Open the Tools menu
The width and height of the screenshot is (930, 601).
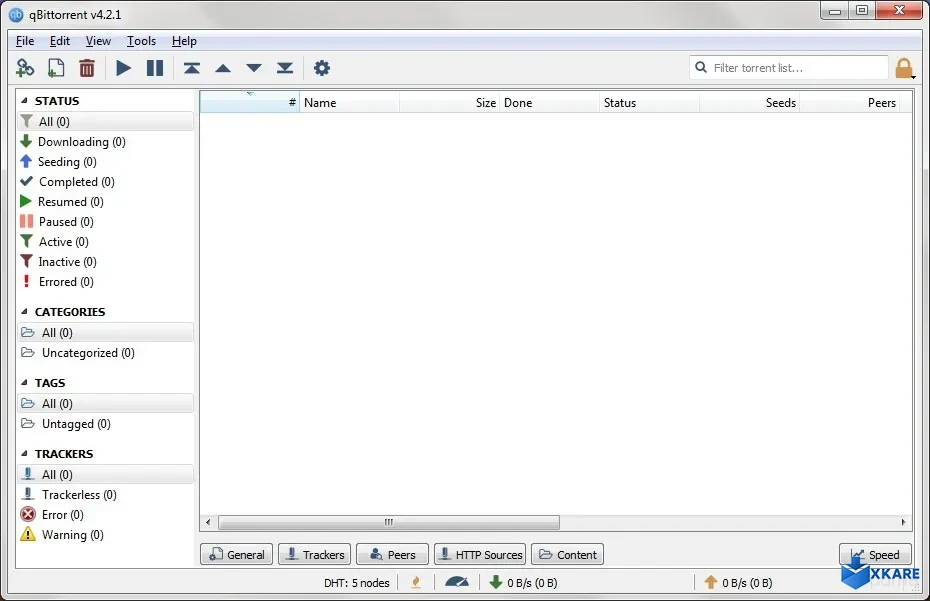pos(140,41)
